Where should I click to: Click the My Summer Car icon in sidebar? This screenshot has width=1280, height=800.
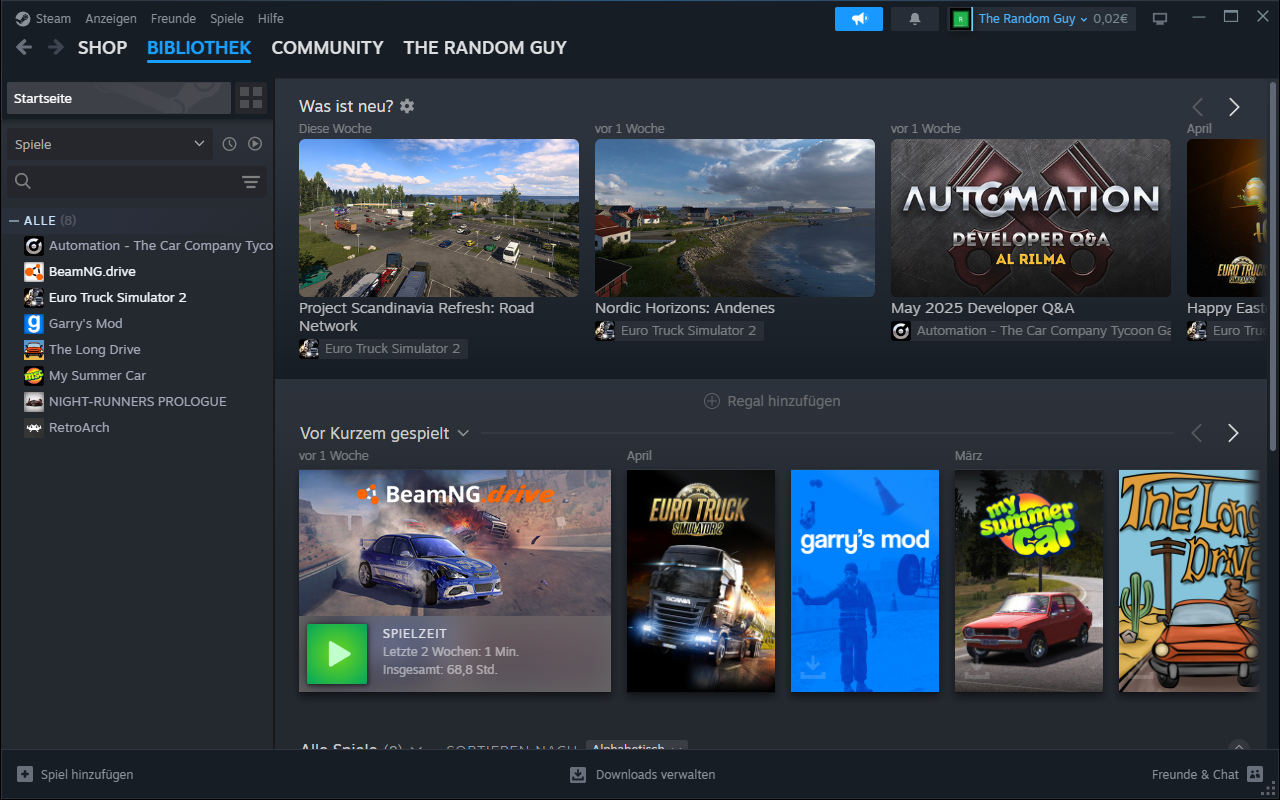coord(34,375)
